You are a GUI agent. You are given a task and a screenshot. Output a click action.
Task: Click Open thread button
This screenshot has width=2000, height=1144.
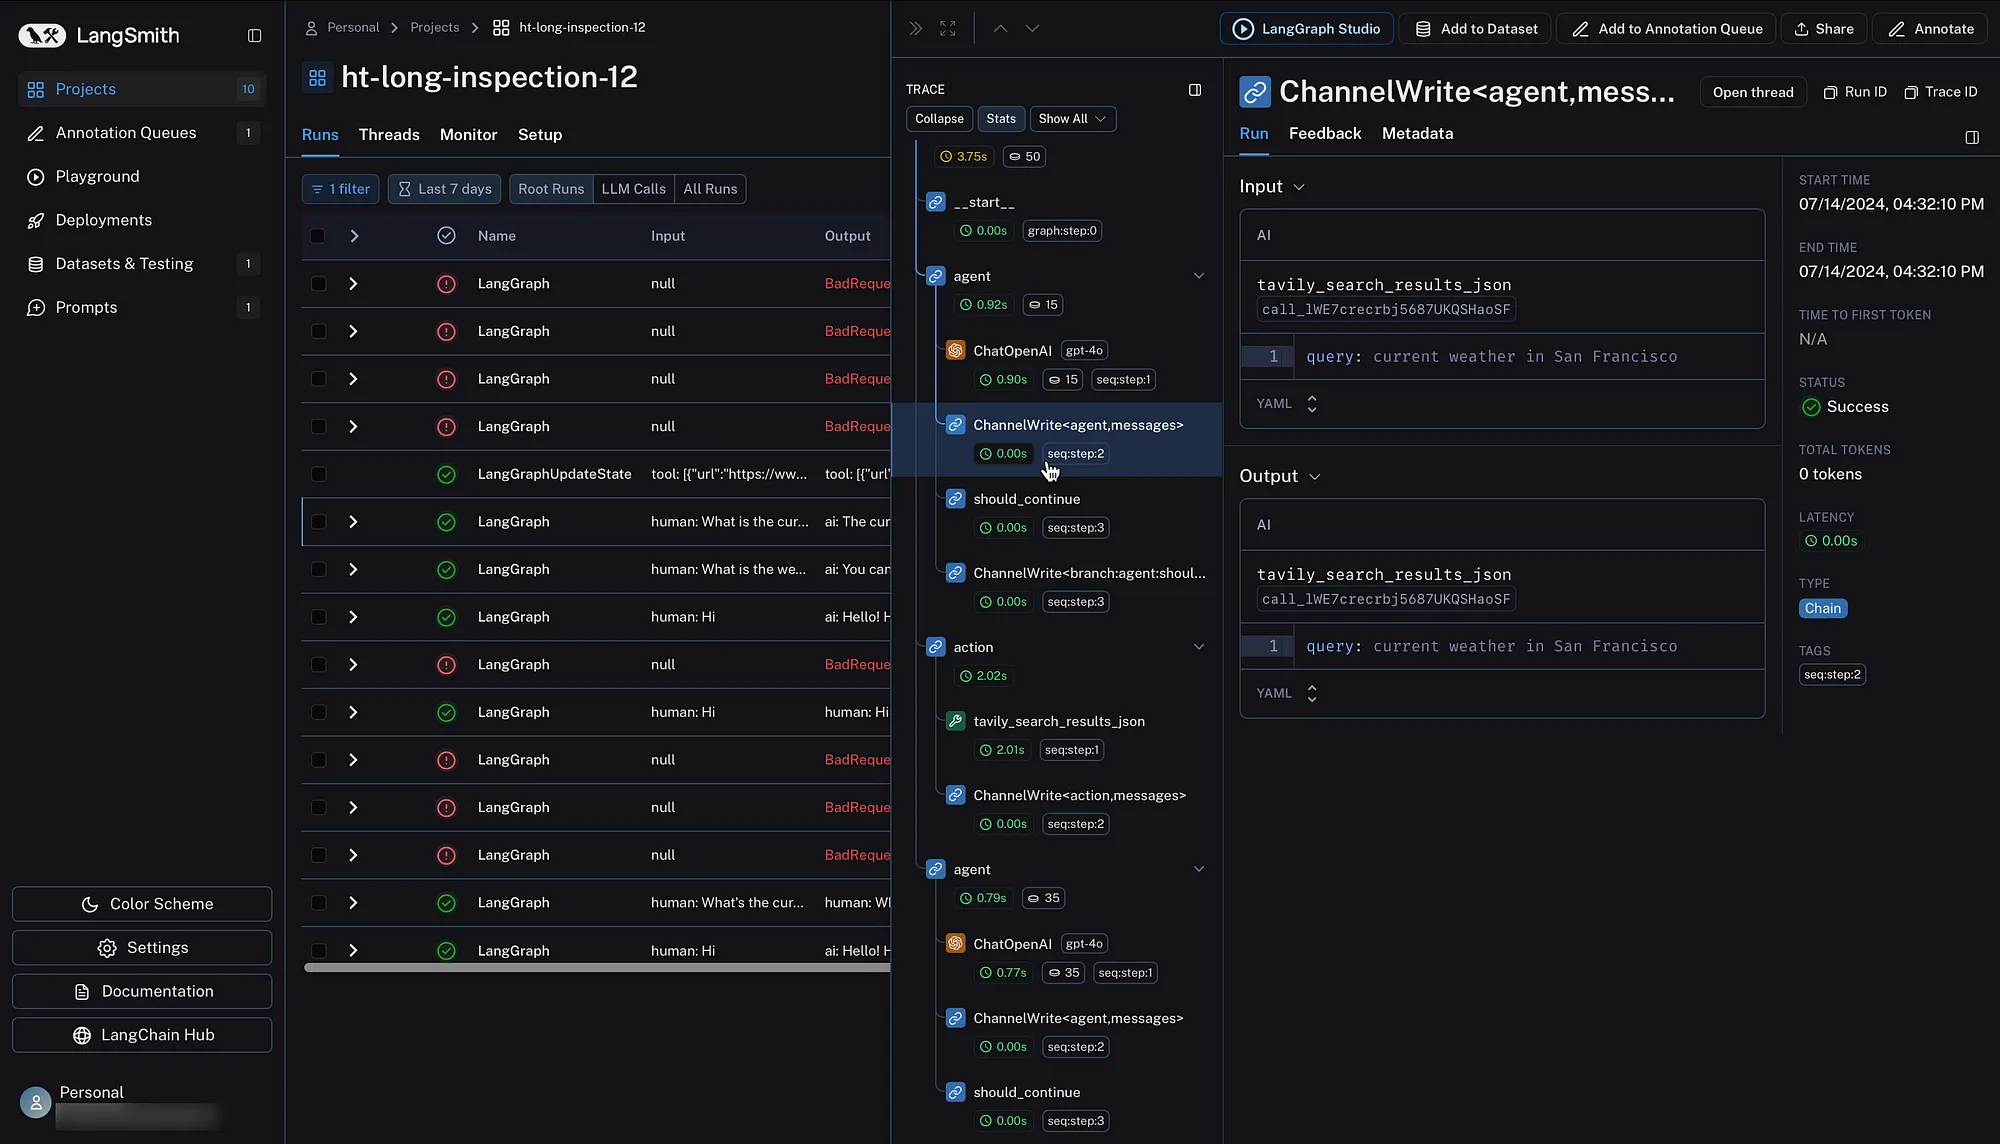point(1753,92)
